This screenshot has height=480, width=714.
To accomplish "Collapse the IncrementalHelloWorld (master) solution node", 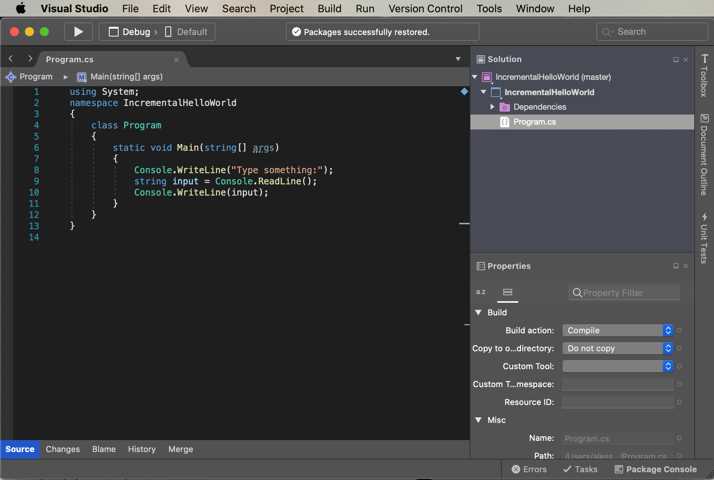I will 475,77.
